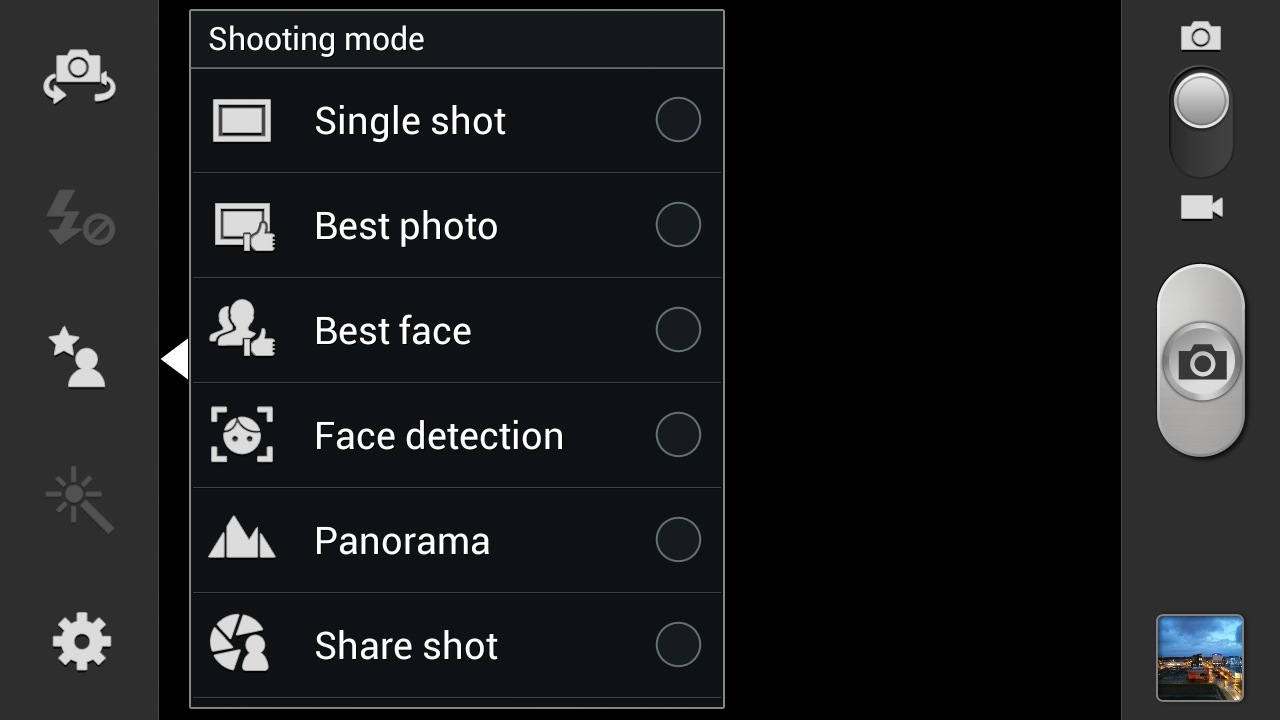This screenshot has width=1280, height=720.
Task: Choose Face detection radio button
Action: (678, 435)
